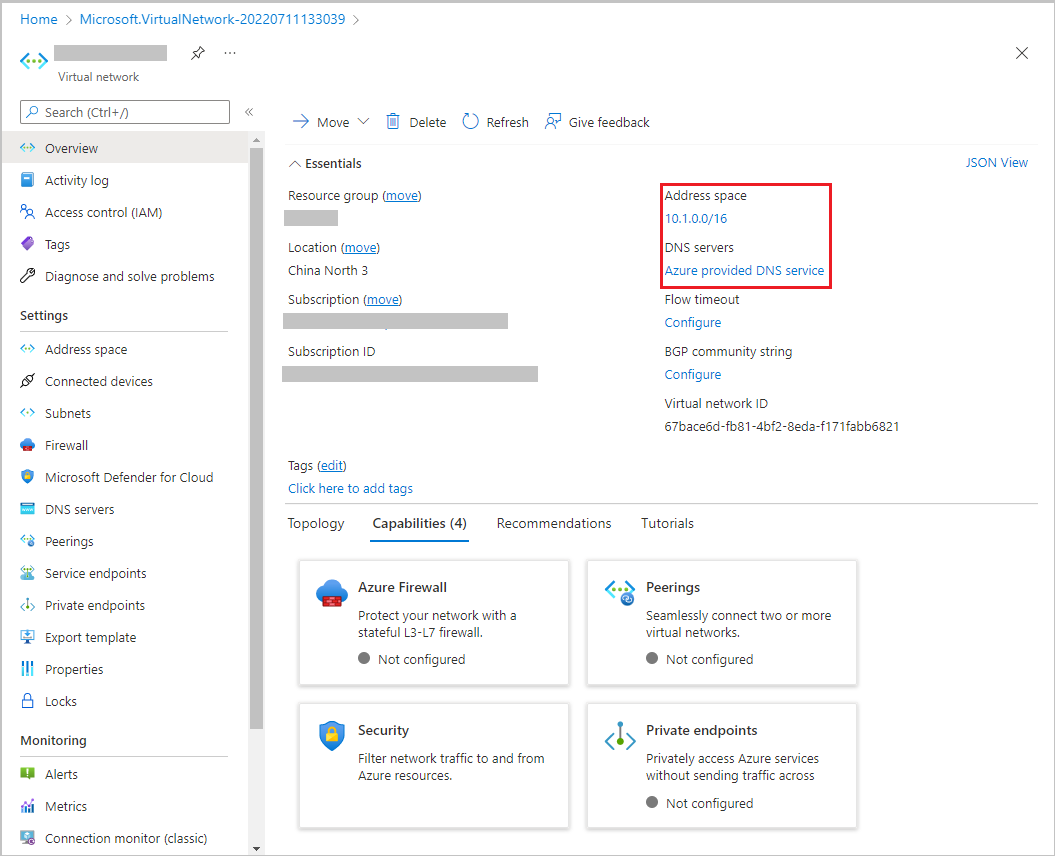Switch to the Topology tab
Screen dimensions: 1055x856
point(316,524)
